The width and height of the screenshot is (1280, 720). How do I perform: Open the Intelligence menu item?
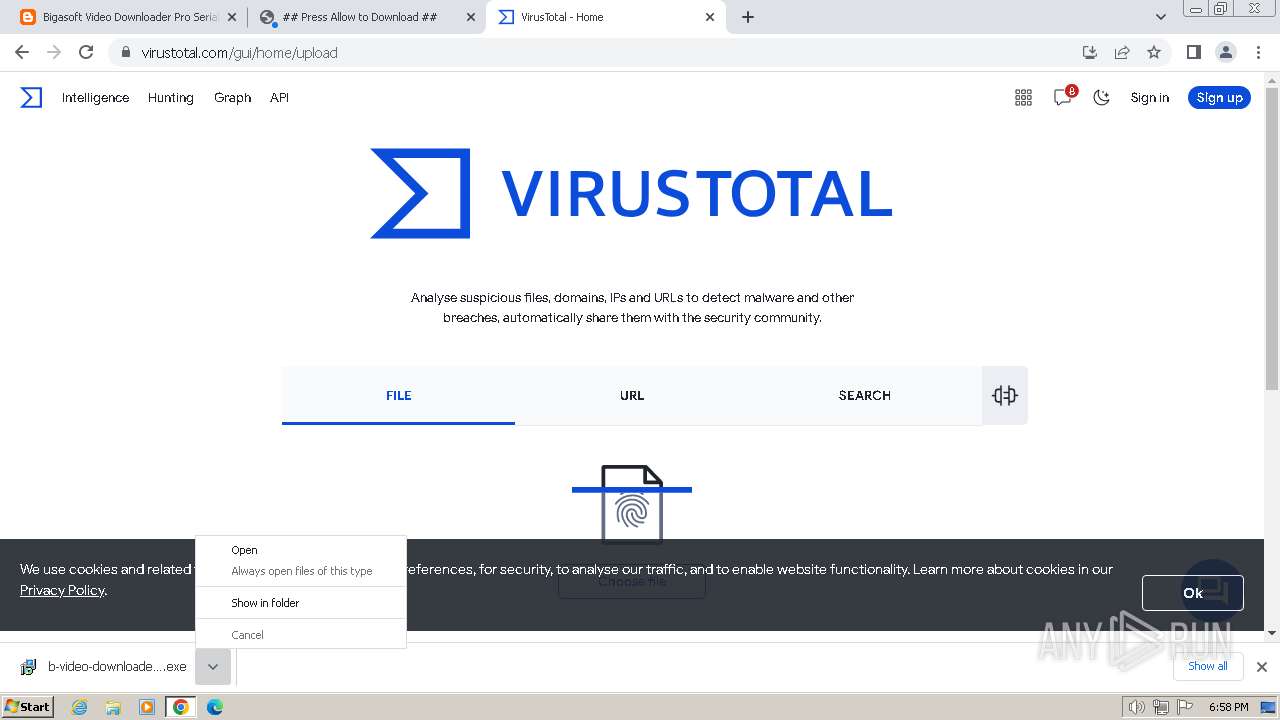[95, 97]
